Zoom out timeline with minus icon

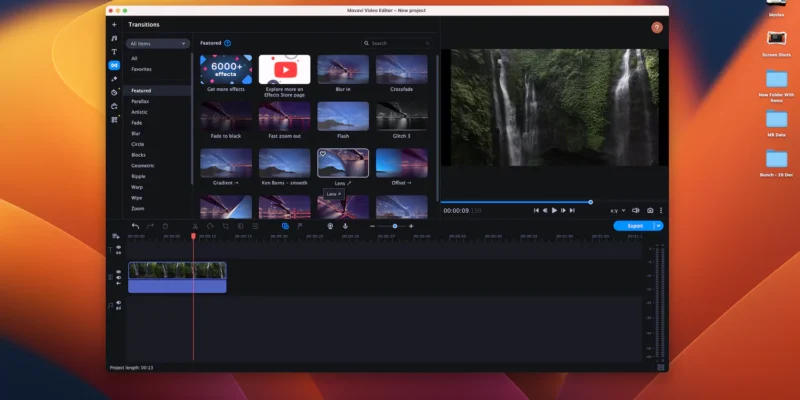coord(372,226)
